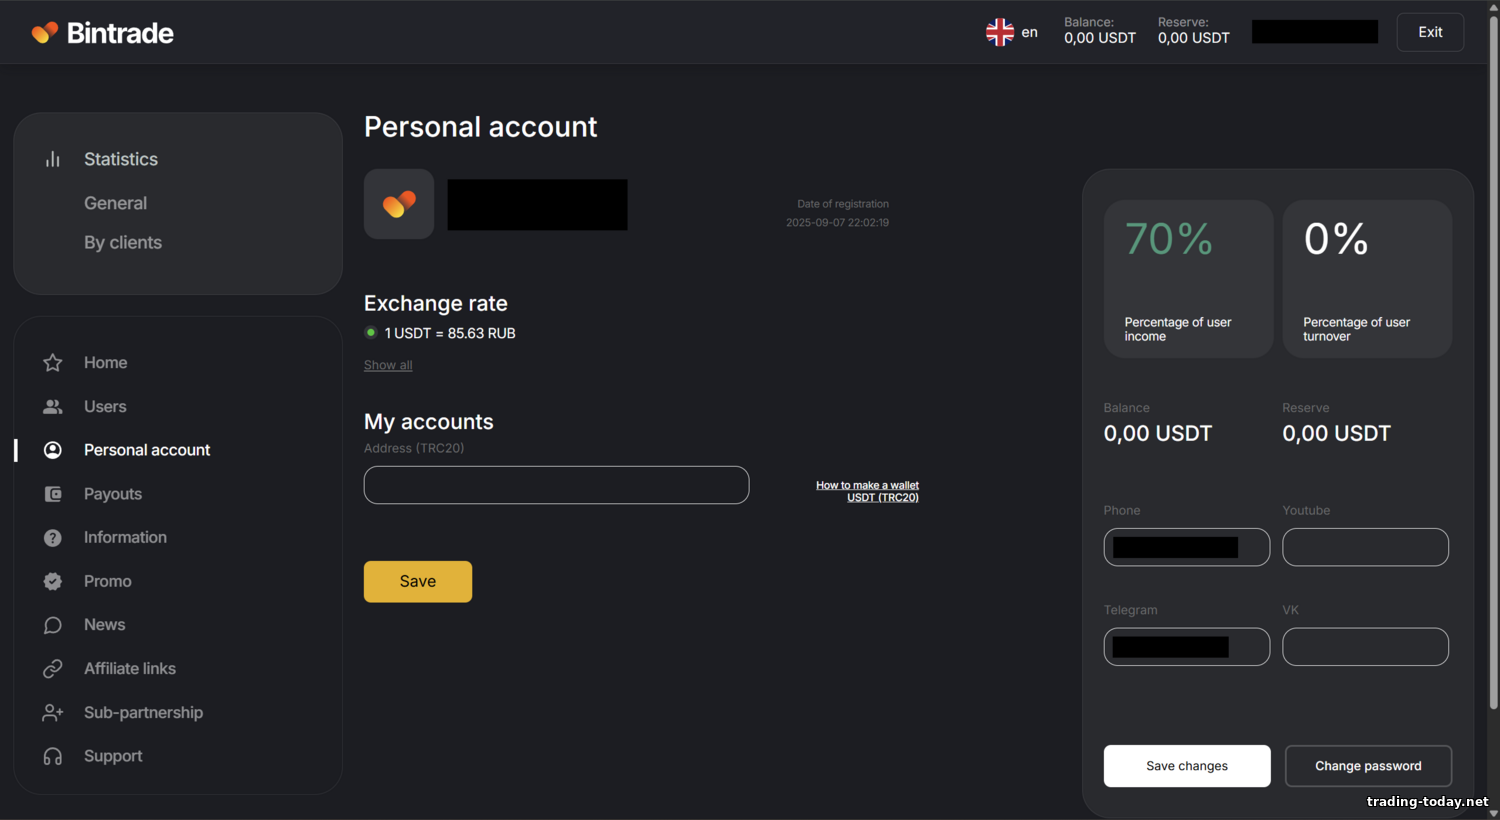Viewport: 1500px width, 820px height.
Task: Click the Statistics bar chart icon
Action: [53, 159]
